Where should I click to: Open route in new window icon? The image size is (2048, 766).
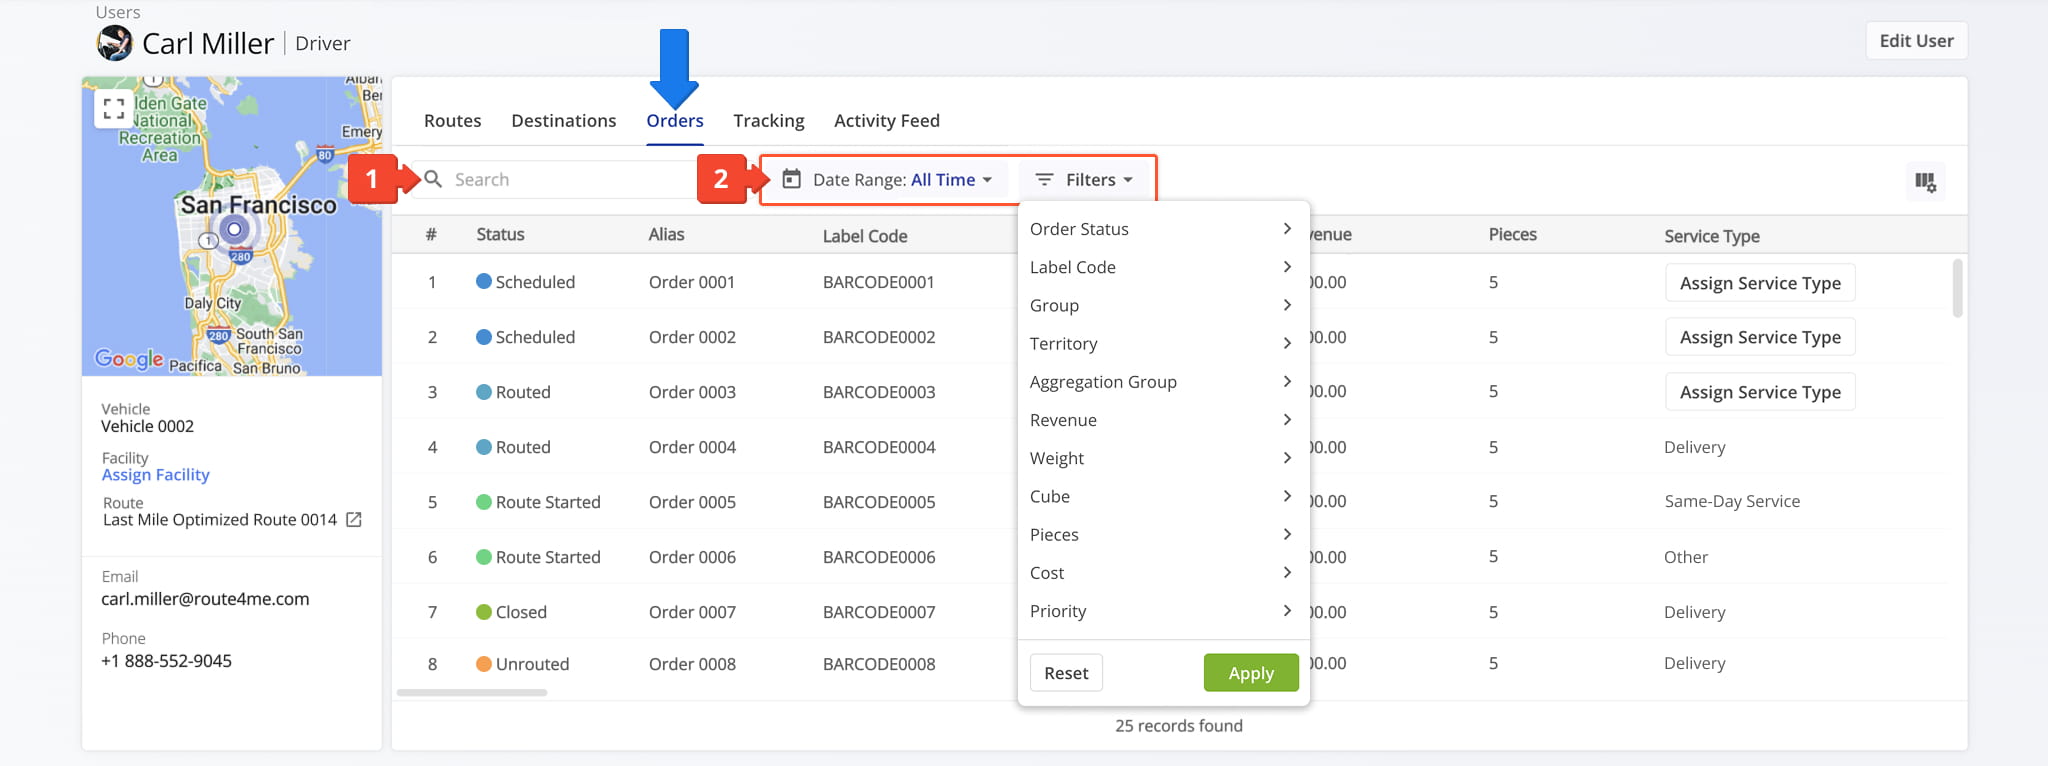pyautogui.click(x=354, y=520)
